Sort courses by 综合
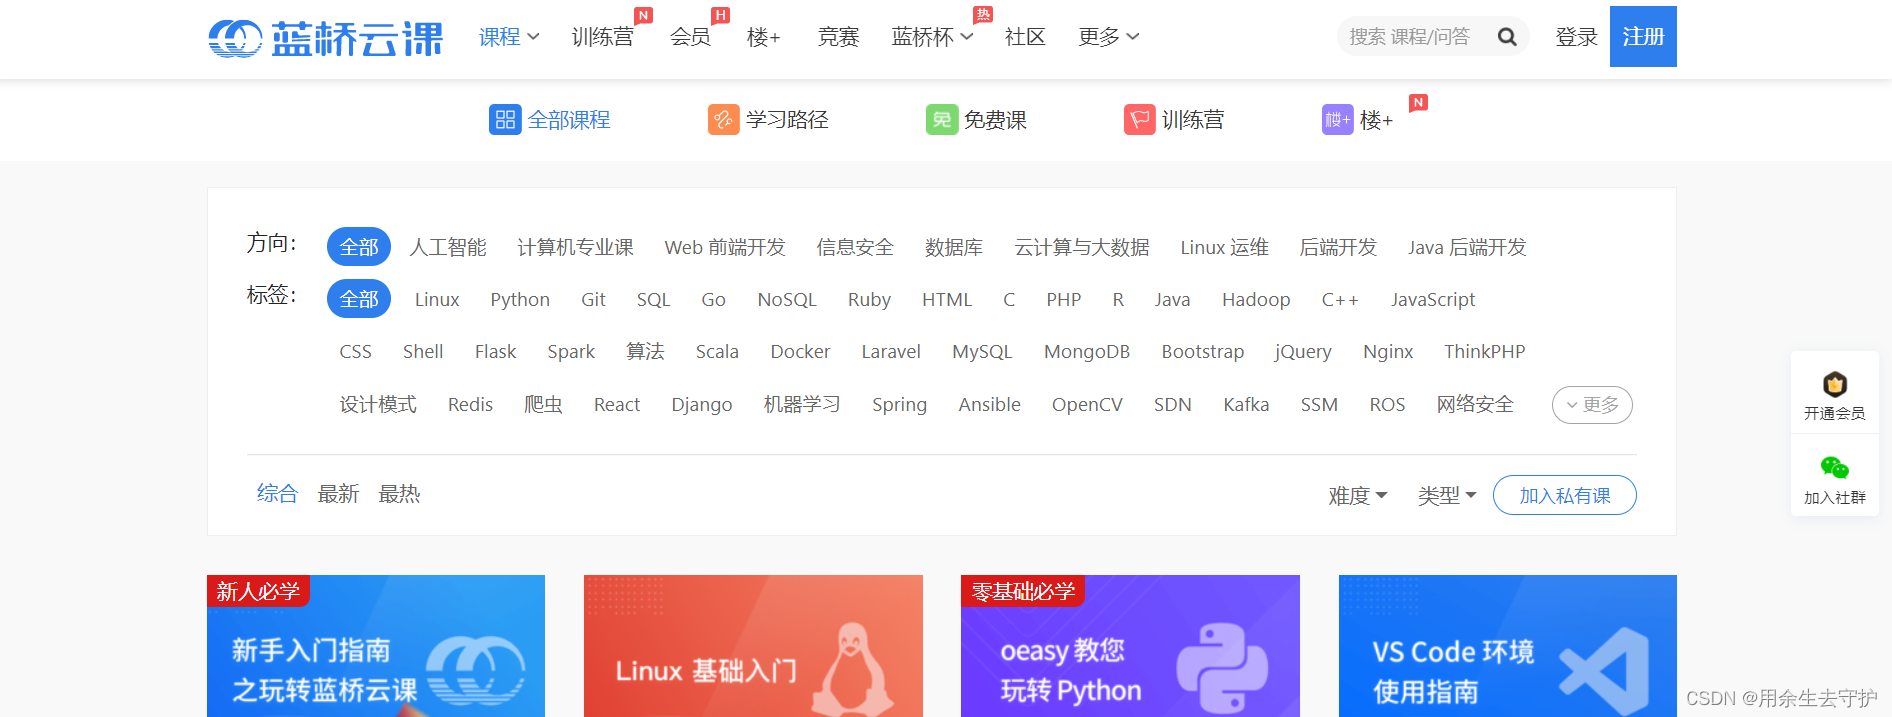1892x717 pixels. click(277, 494)
